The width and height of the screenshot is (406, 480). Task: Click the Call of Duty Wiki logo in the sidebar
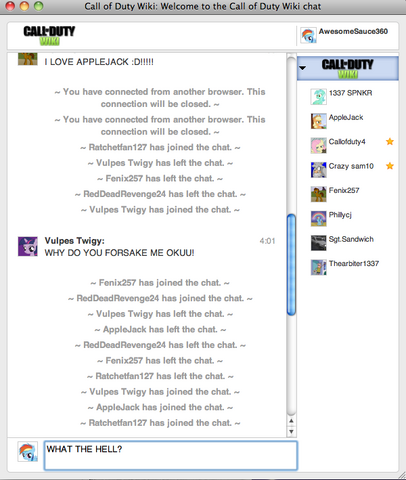click(x=347, y=68)
